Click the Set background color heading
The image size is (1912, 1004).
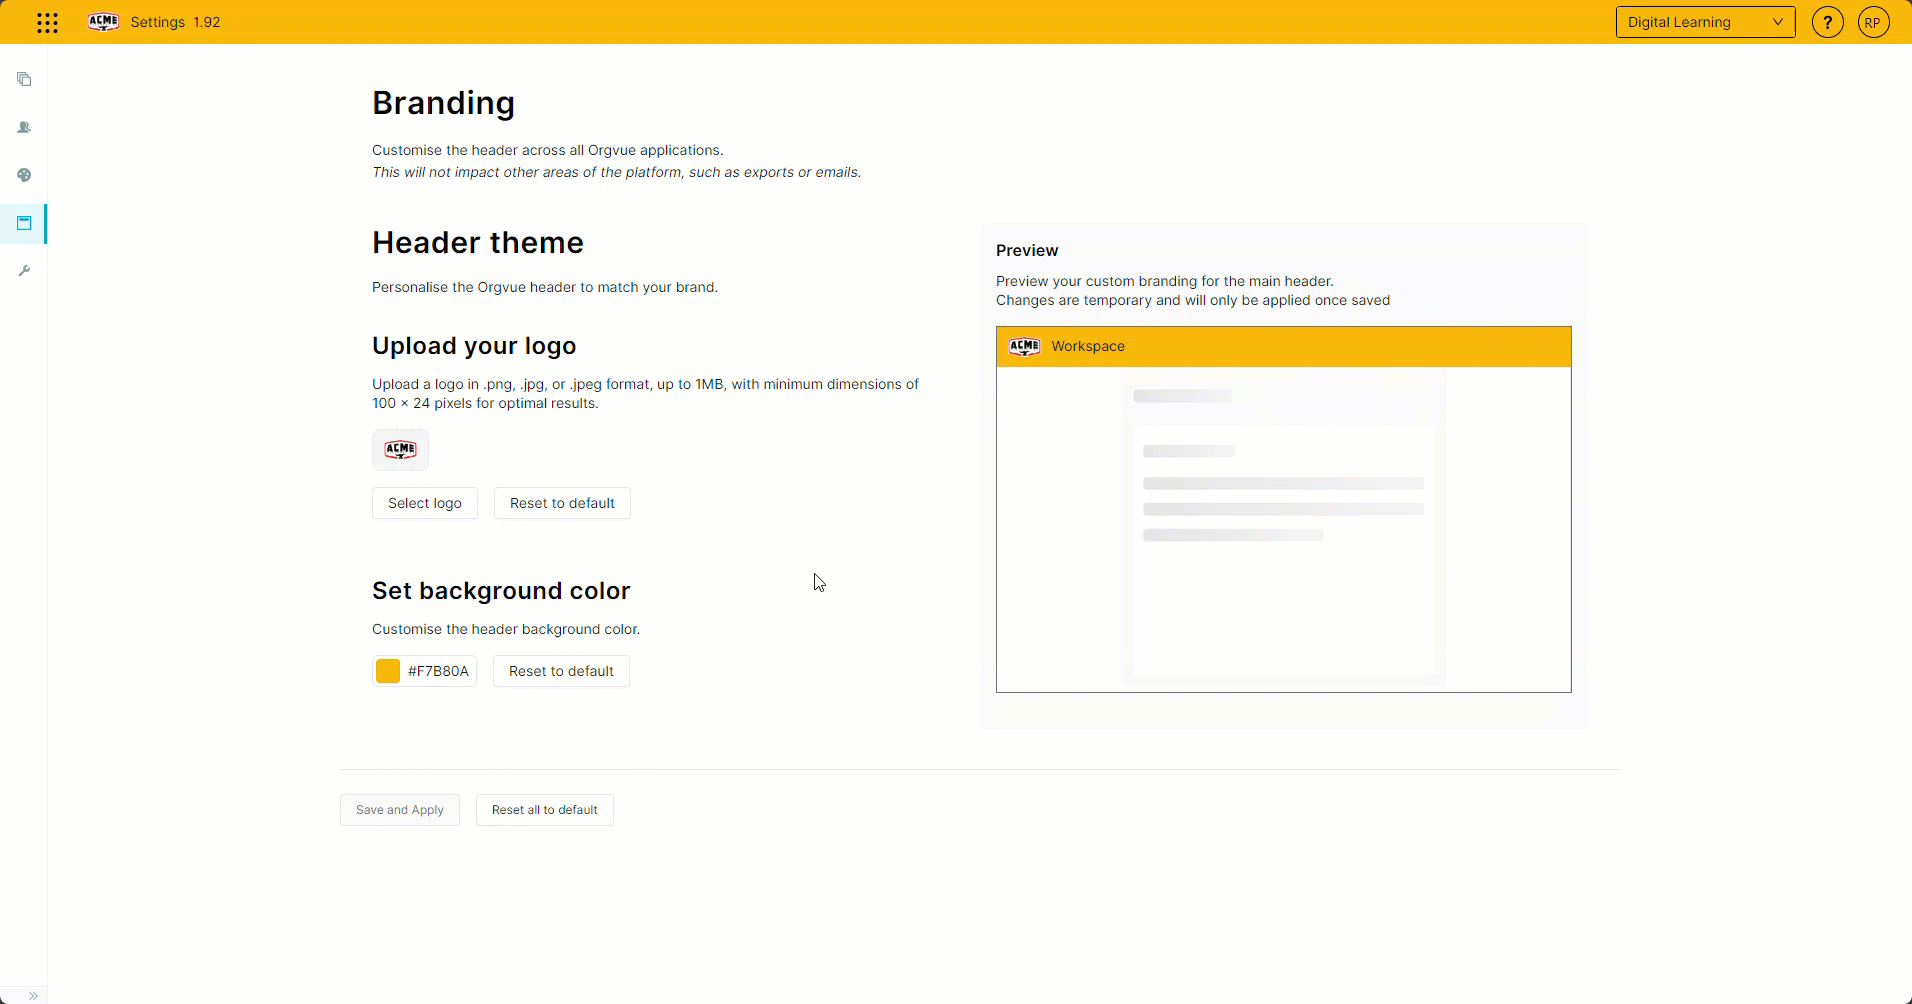501,591
